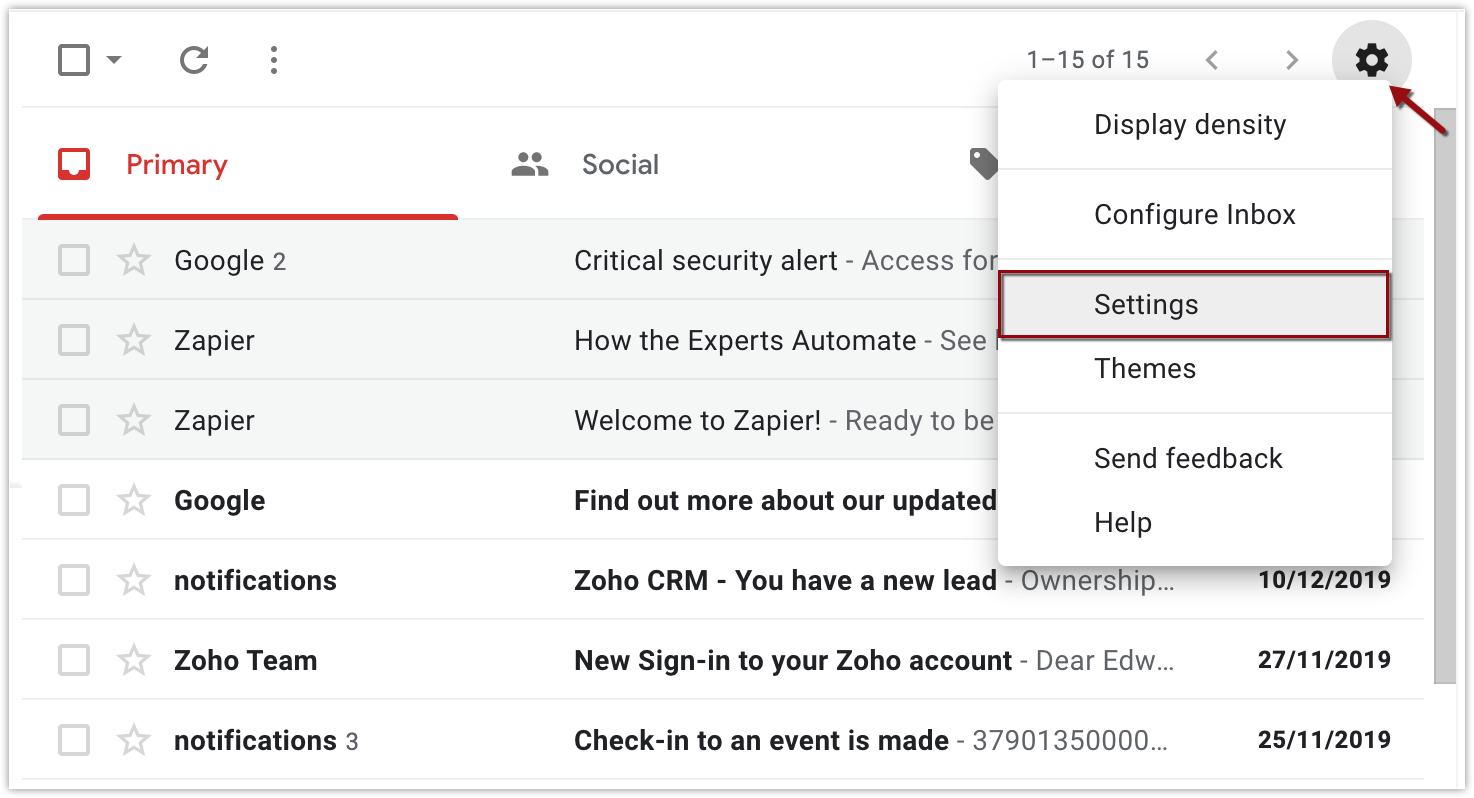
Task: Open Display density option
Action: (x=1190, y=125)
